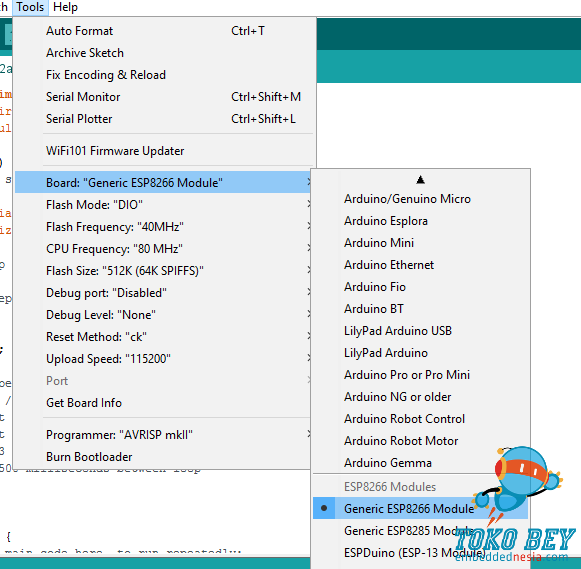Select the Generic ESP8266 Module radio option
Screen dimensions: 581x569
pos(420,509)
